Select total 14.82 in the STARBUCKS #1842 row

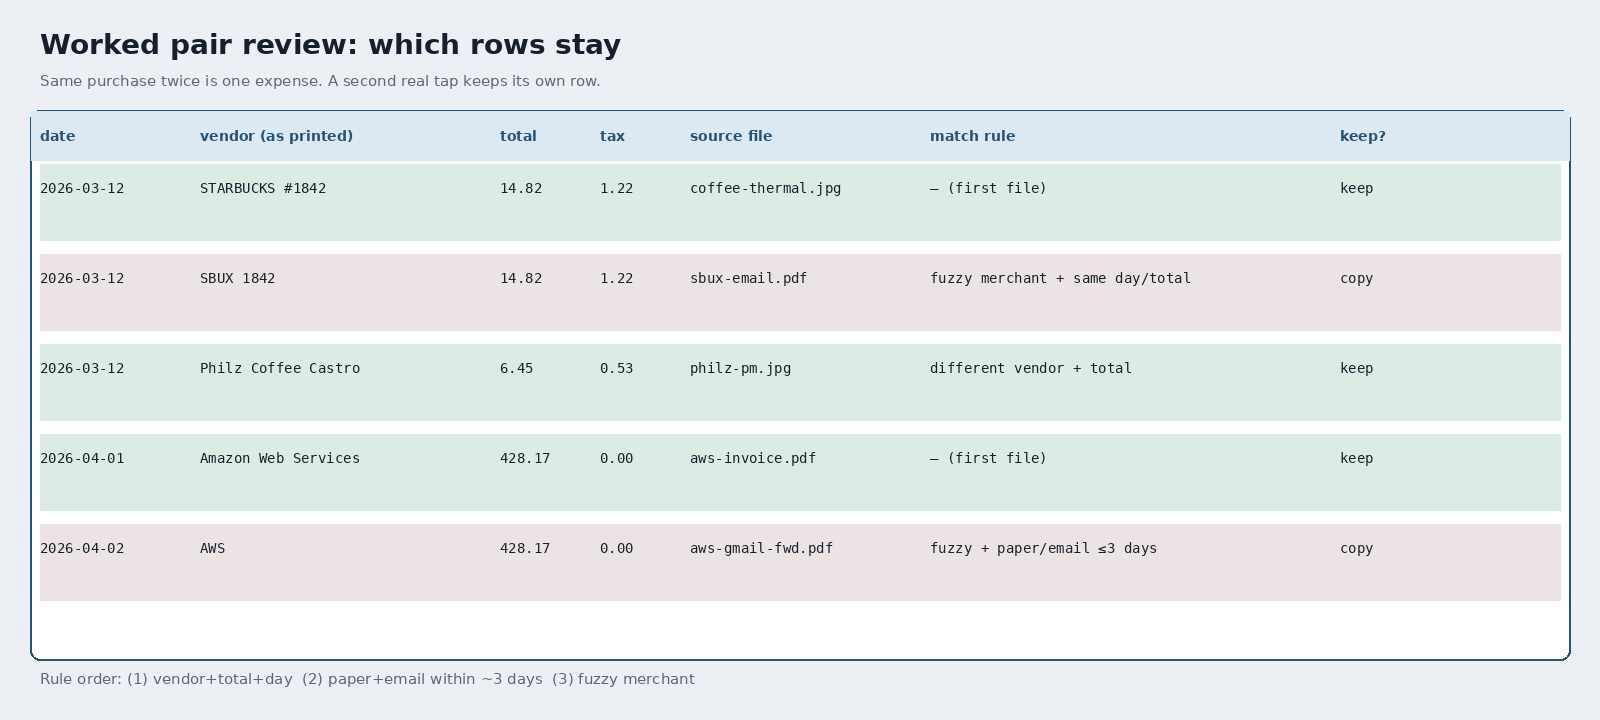coord(521,188)
